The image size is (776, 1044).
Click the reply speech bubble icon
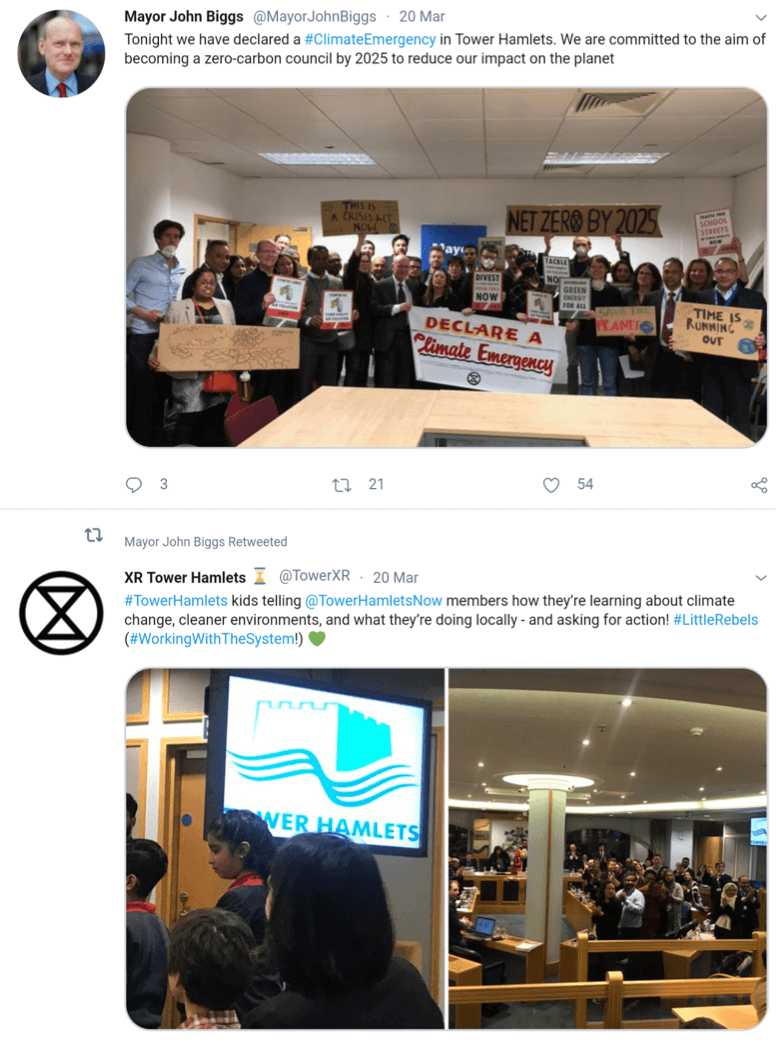[133, 485]
